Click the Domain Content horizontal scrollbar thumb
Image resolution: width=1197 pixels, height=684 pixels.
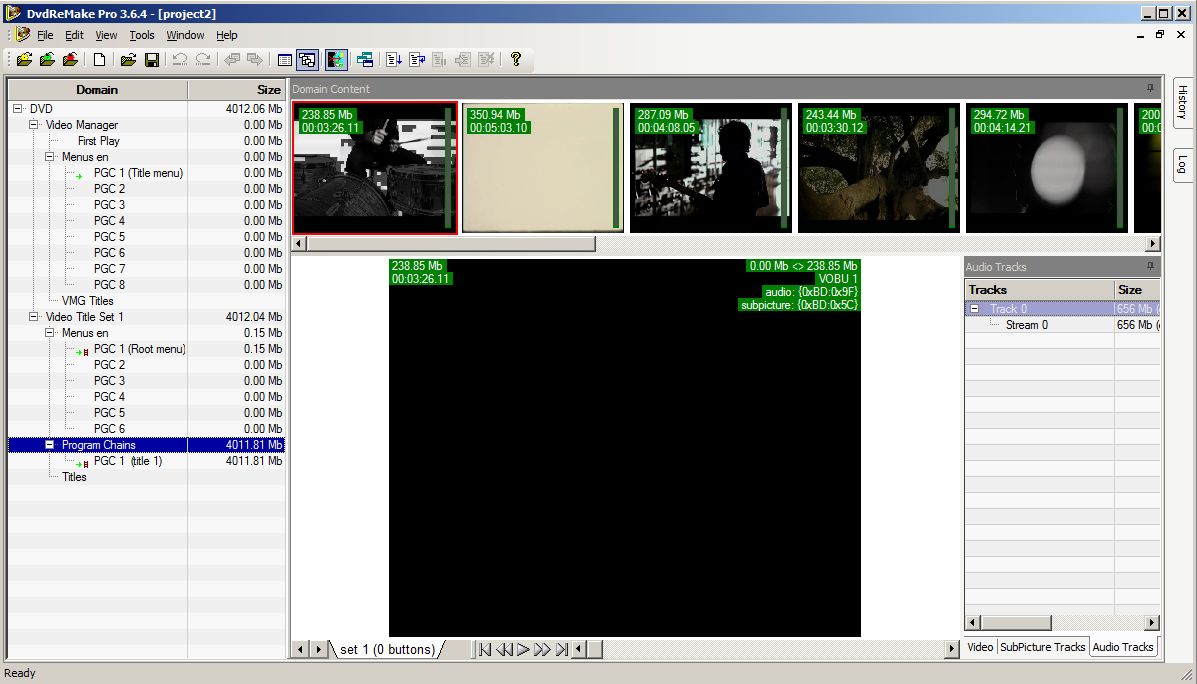tap(444, 244)
